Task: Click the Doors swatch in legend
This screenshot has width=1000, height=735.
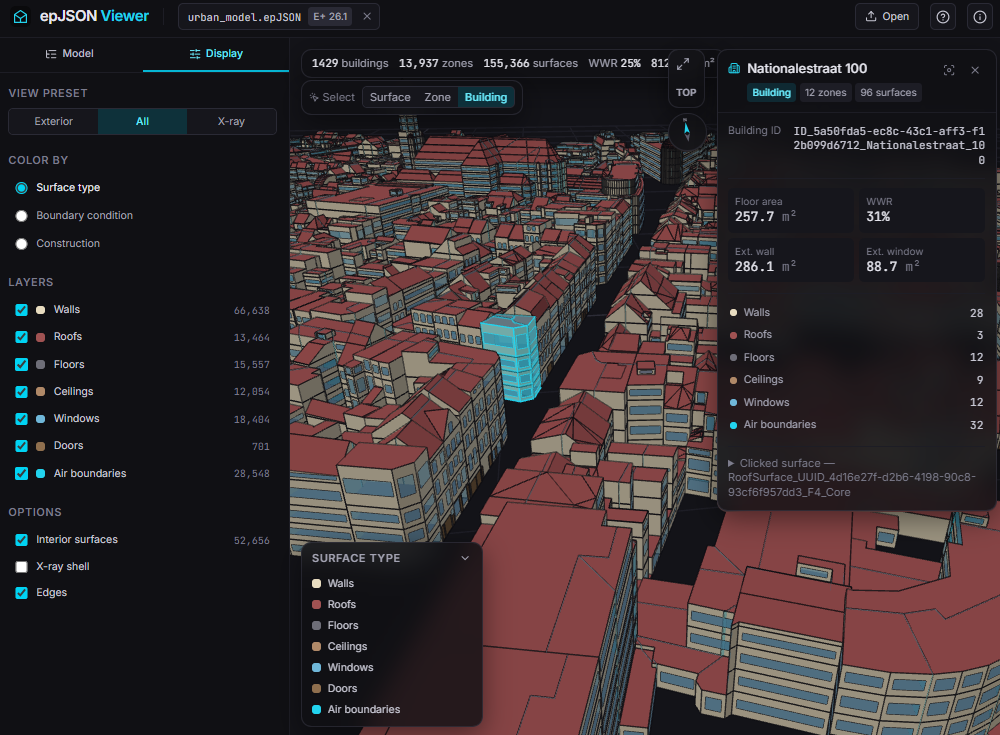Action: 316,688
